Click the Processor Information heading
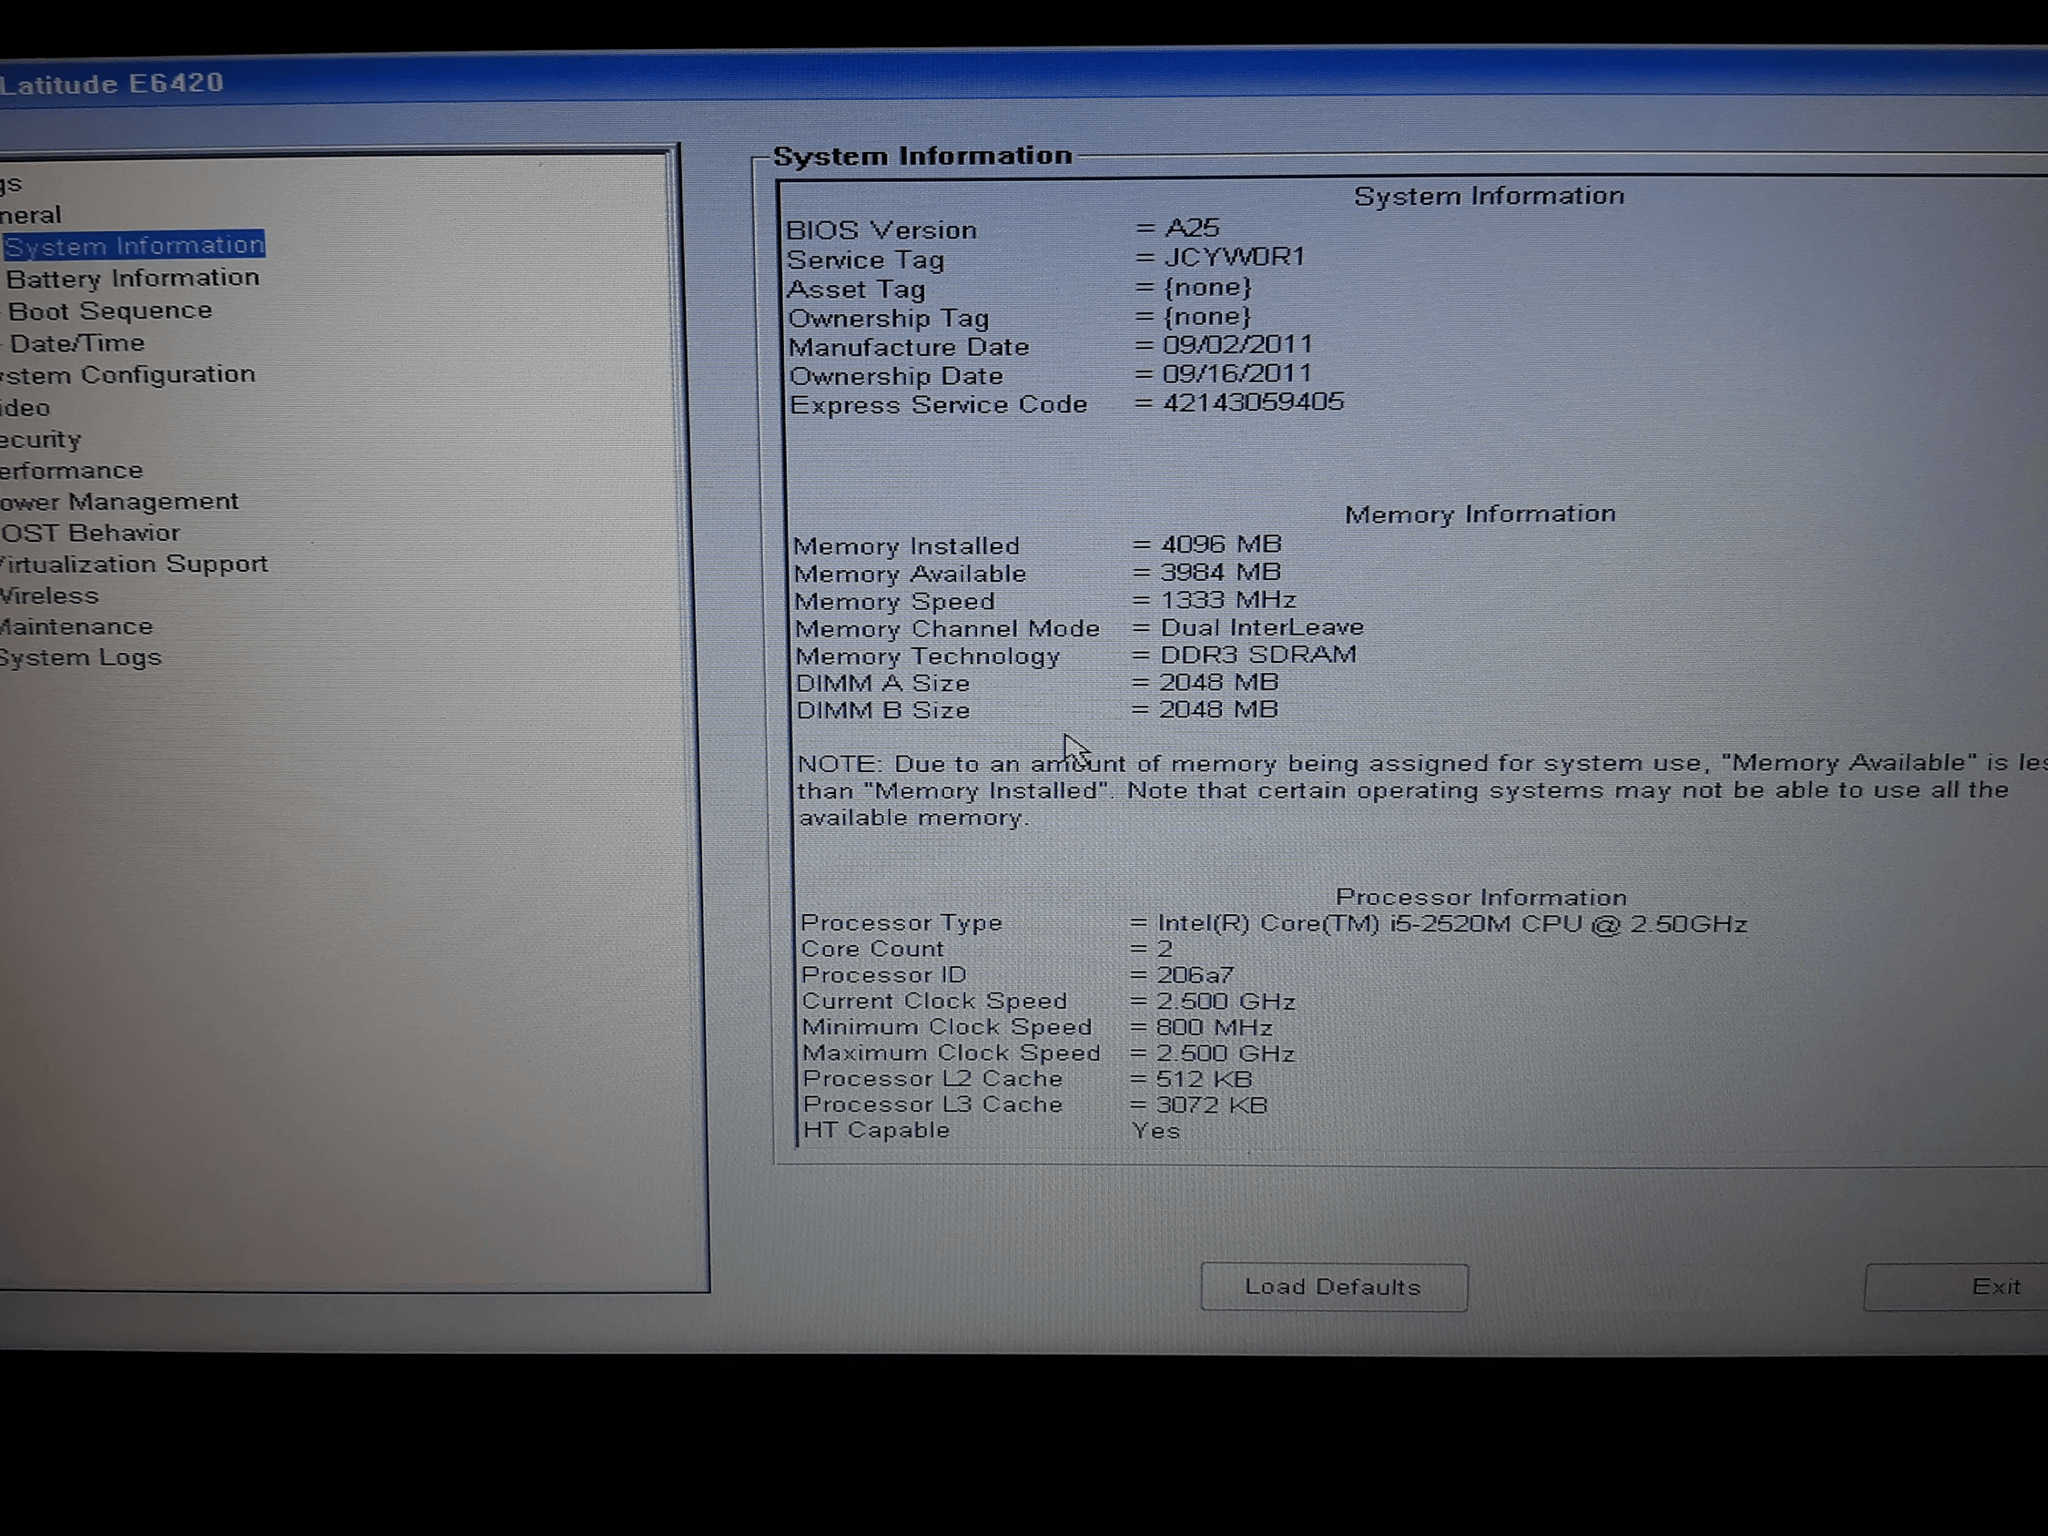The height and width of the screenshot is (1536, 2048). pyautogui.click(x=1482, y=897)
